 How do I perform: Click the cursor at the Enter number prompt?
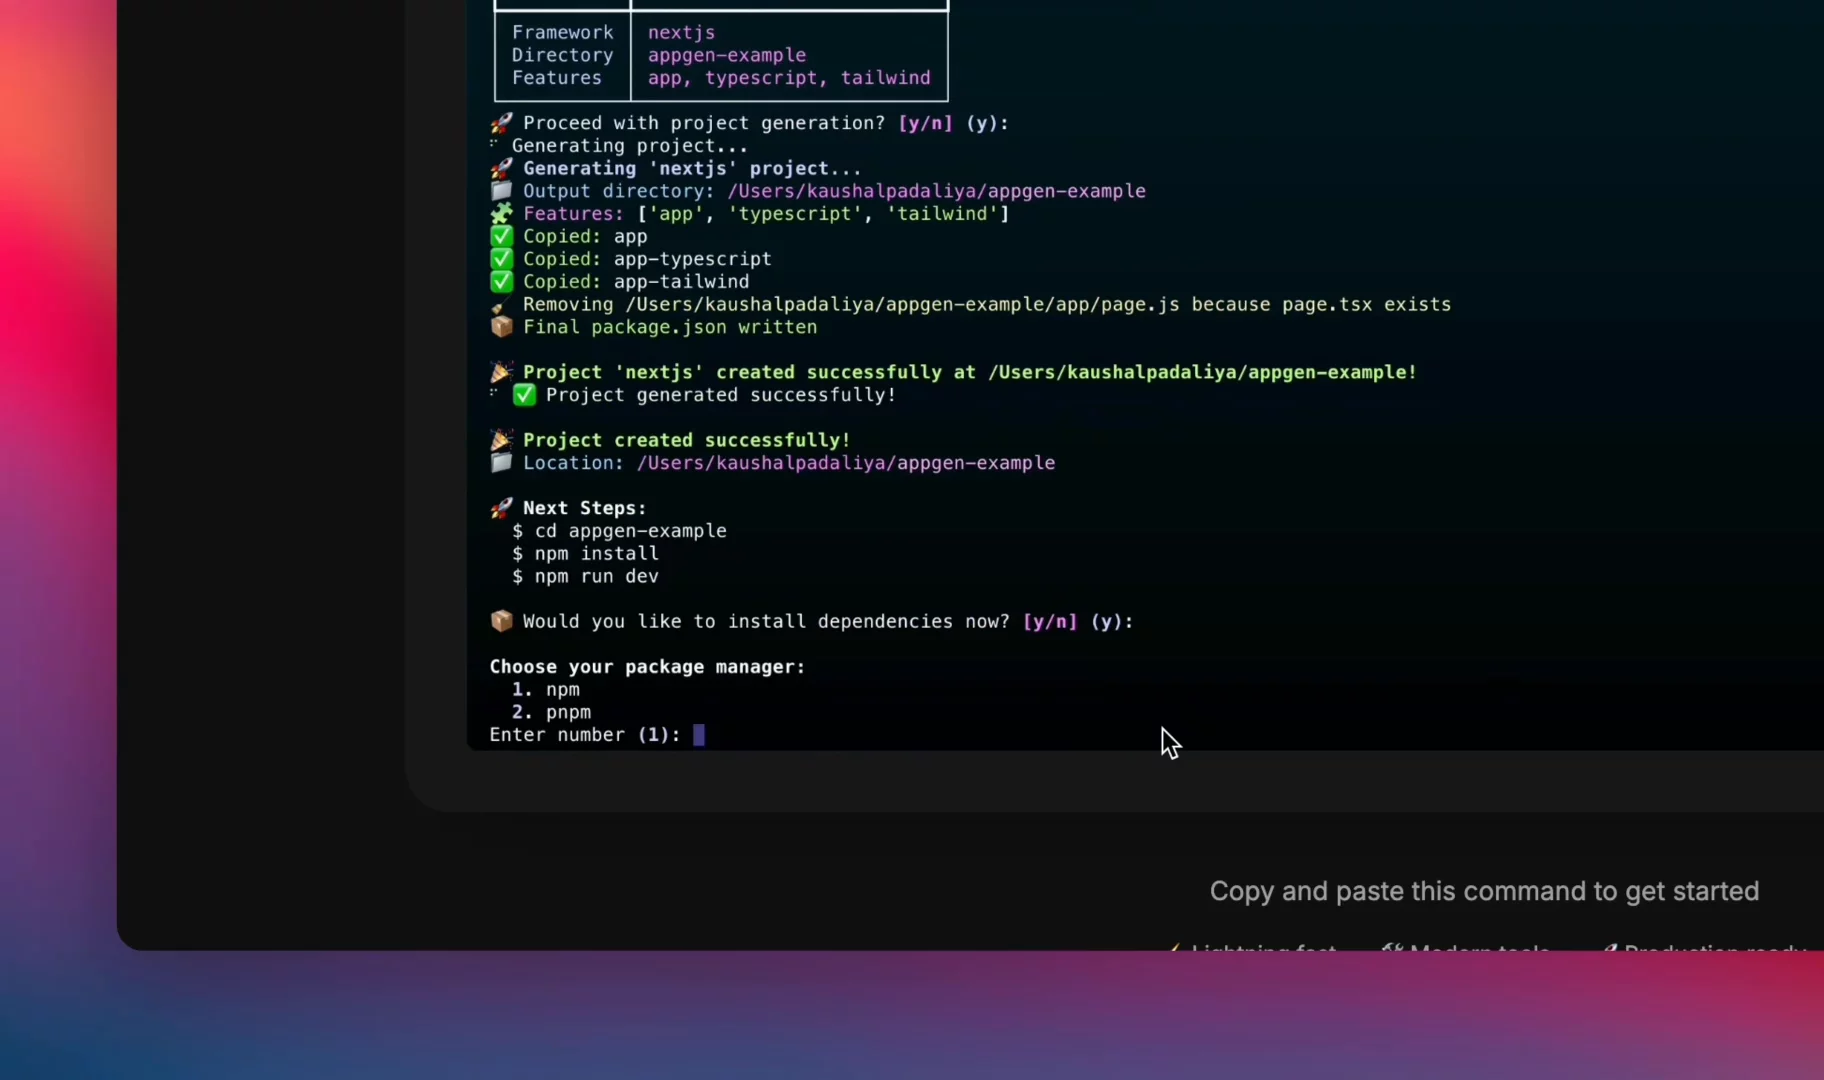[699, 735]
